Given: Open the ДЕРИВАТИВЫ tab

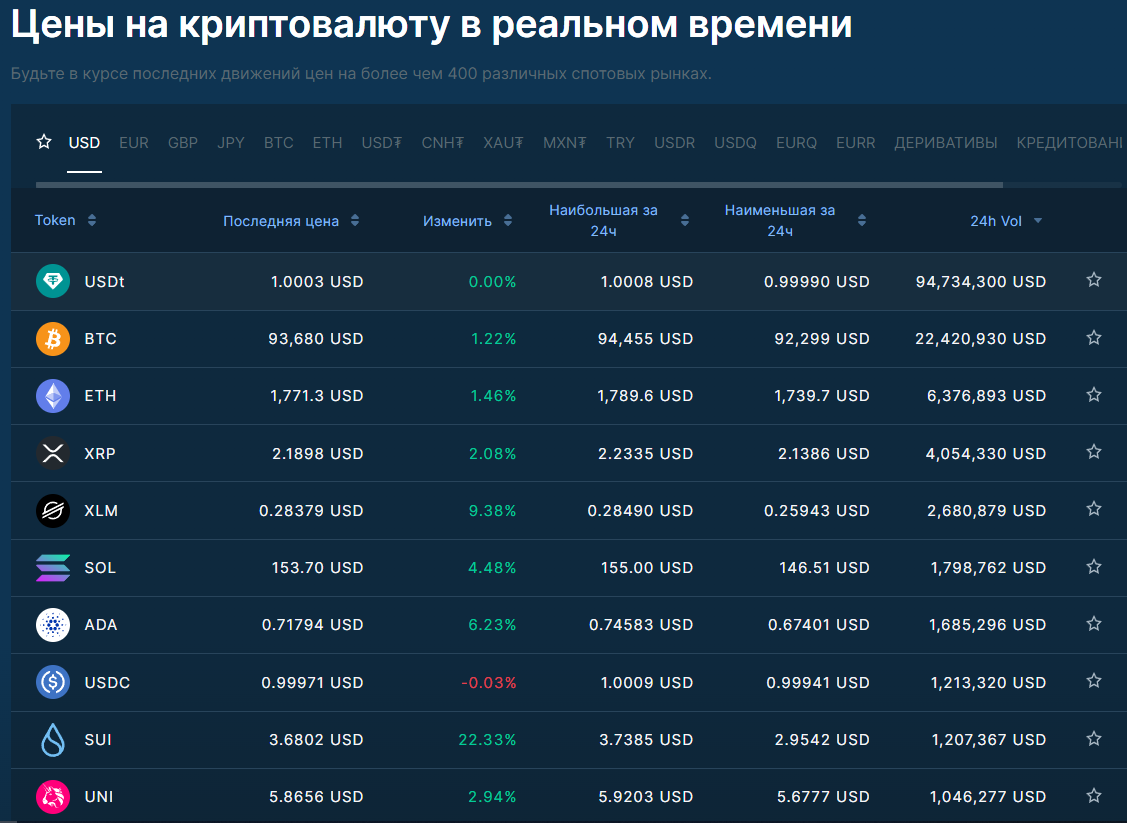Looking at the screenshot, I should (946, 142).
